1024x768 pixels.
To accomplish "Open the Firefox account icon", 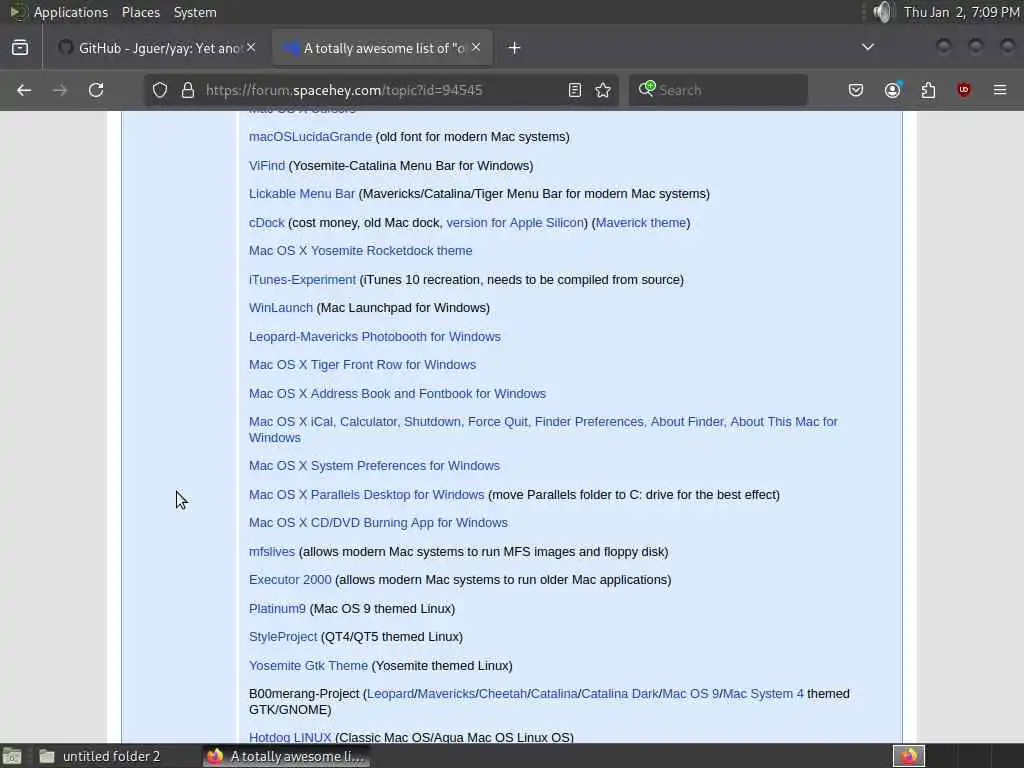I will (893, 90).
